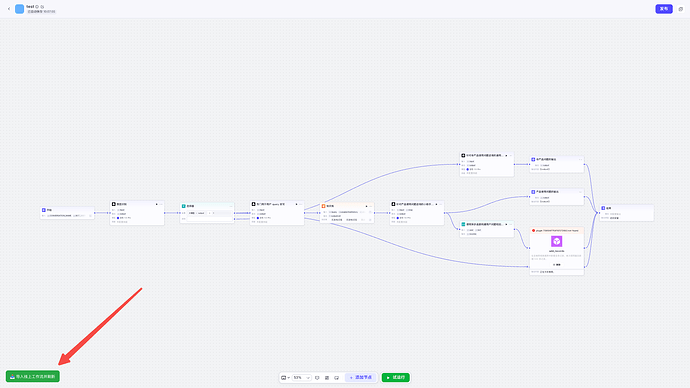Open middle-right LLM node's more menu
690x388 pixels.
(441, 204)
